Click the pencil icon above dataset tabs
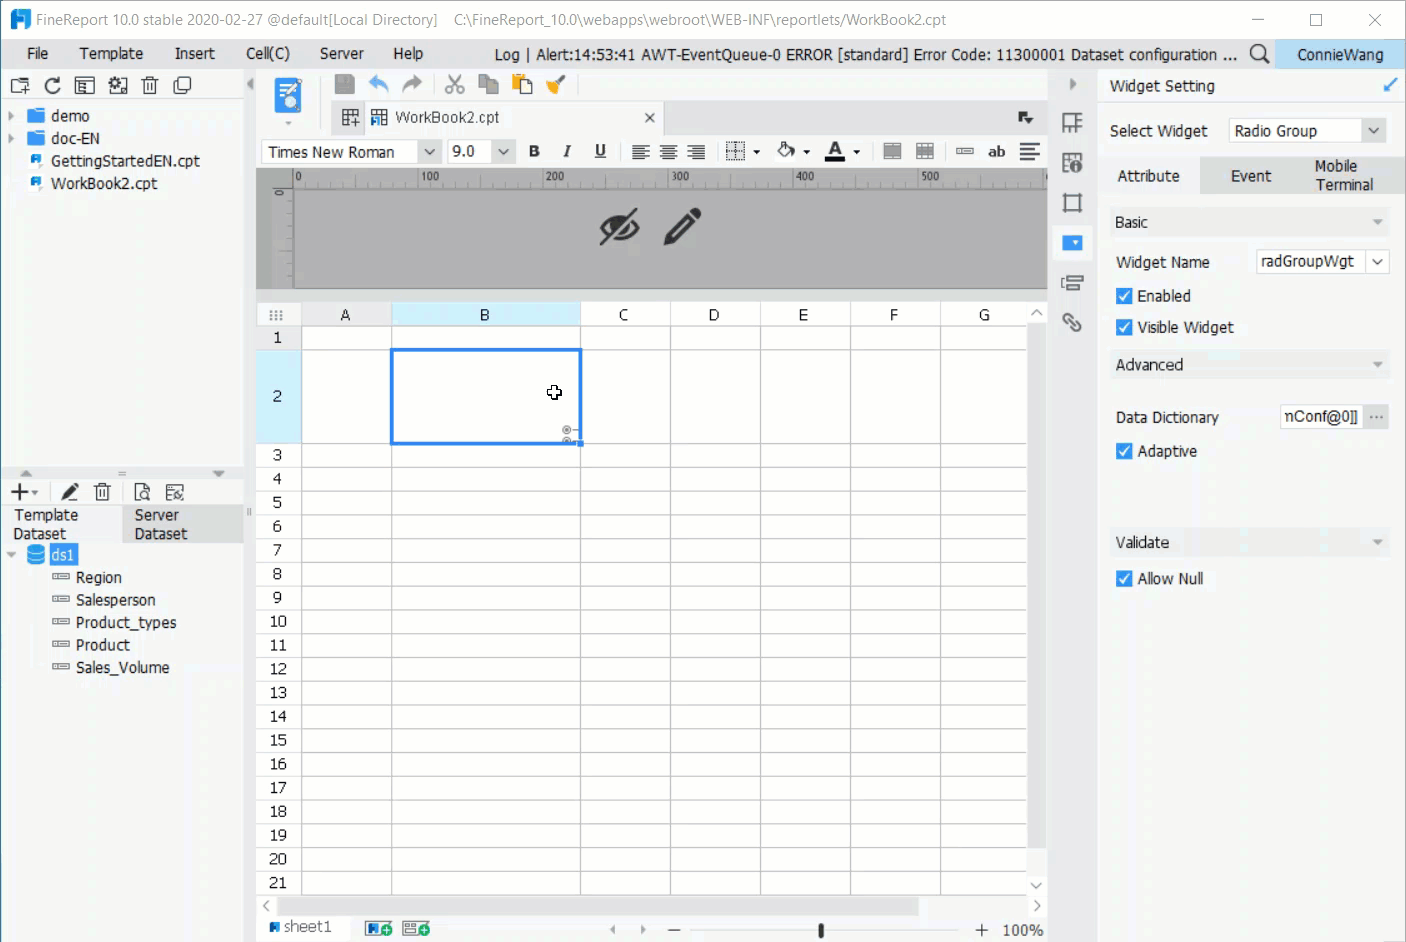Image resolution: width=1406 pixels, height=942 pixels. tap(69, 492)
